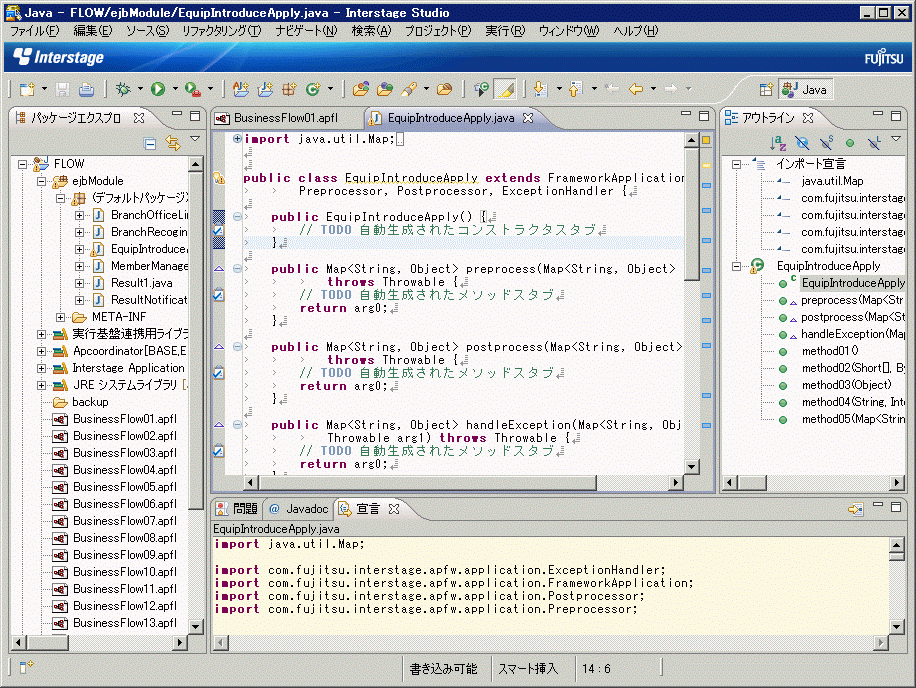Open the Debug button's dropdown arrow
The height and width of the screenshot is (688, 916).
(x=140, y=89)
